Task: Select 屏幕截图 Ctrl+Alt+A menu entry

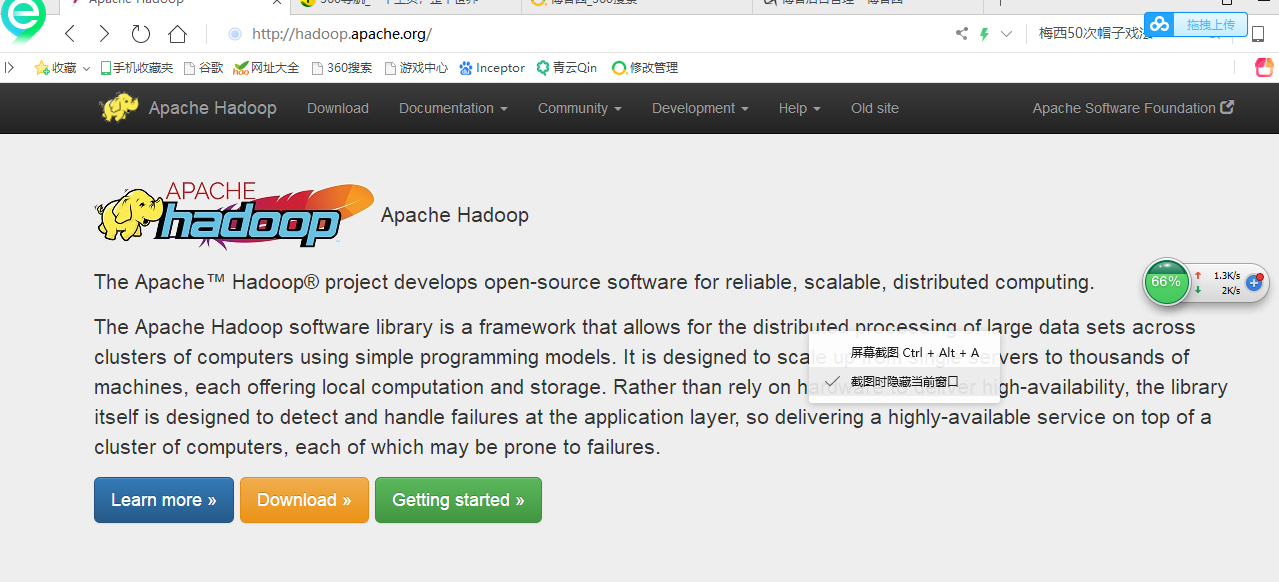Action: pyautogui.click(x=904, y=353)
